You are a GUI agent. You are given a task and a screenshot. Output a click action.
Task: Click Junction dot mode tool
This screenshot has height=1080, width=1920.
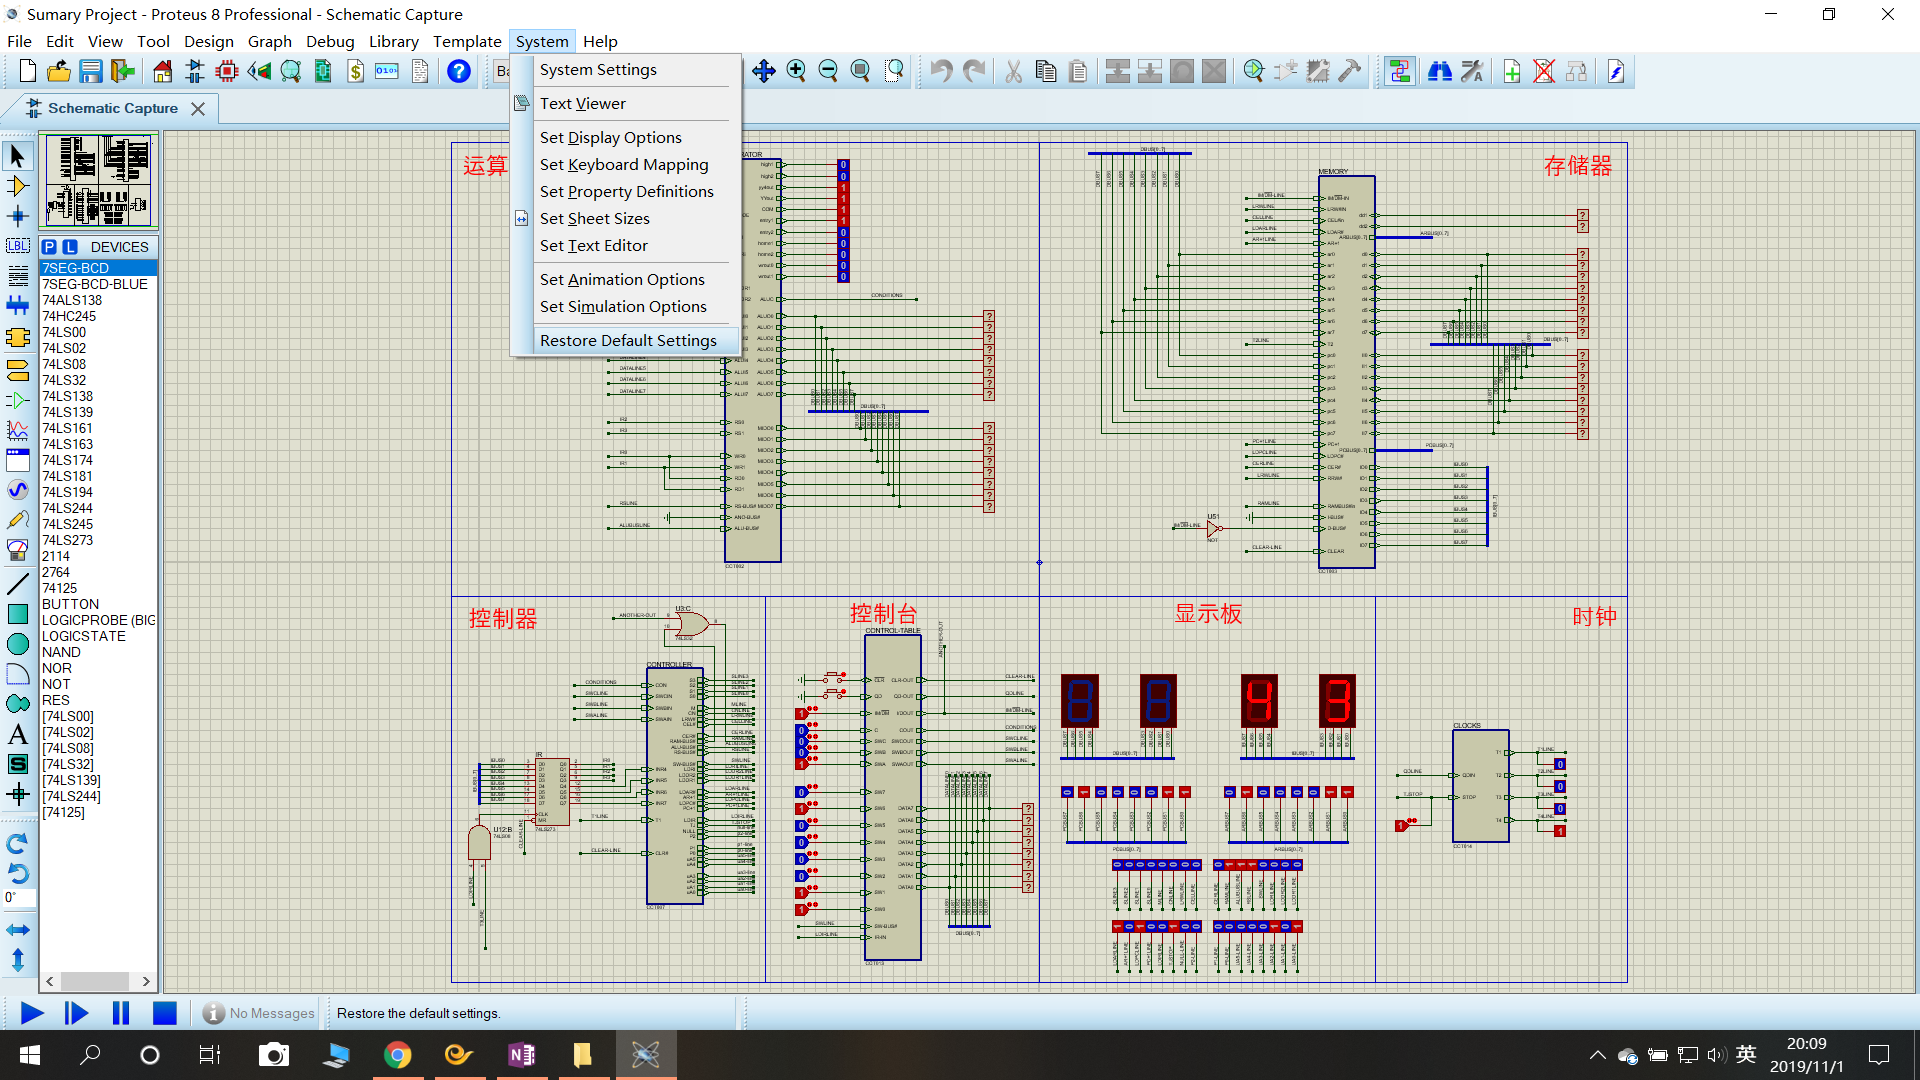click(17, 216)
